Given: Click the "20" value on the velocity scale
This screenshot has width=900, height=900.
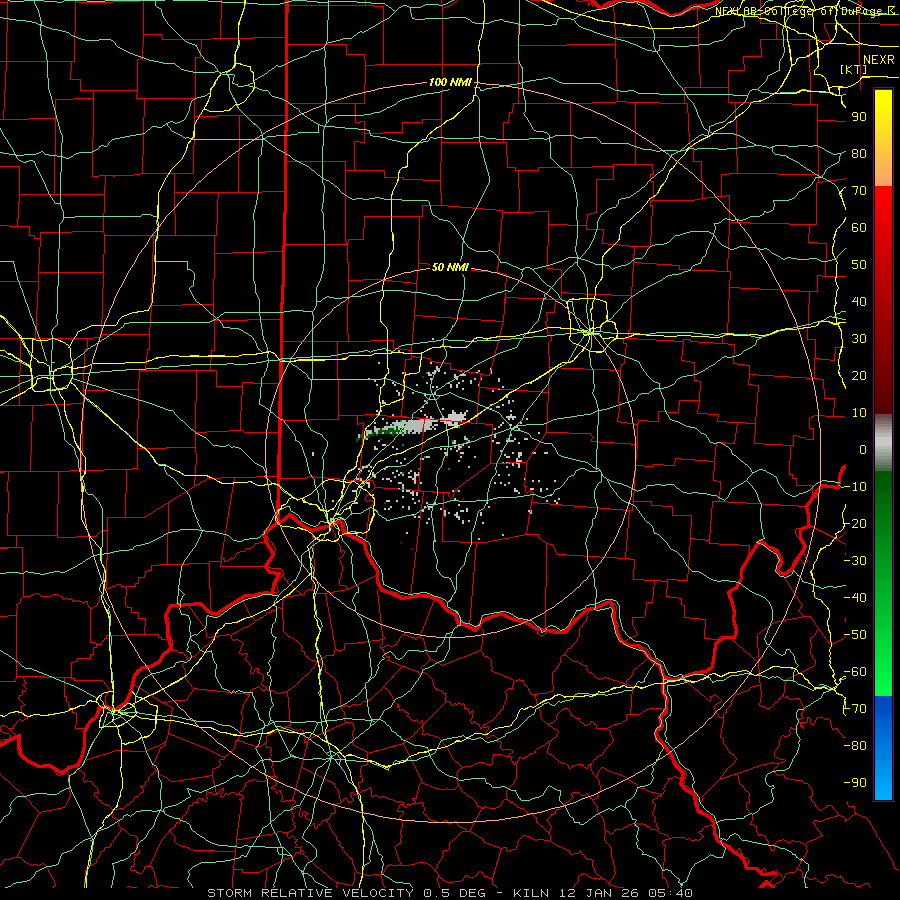Looking at the screenshot, I should tap(859, 376).
